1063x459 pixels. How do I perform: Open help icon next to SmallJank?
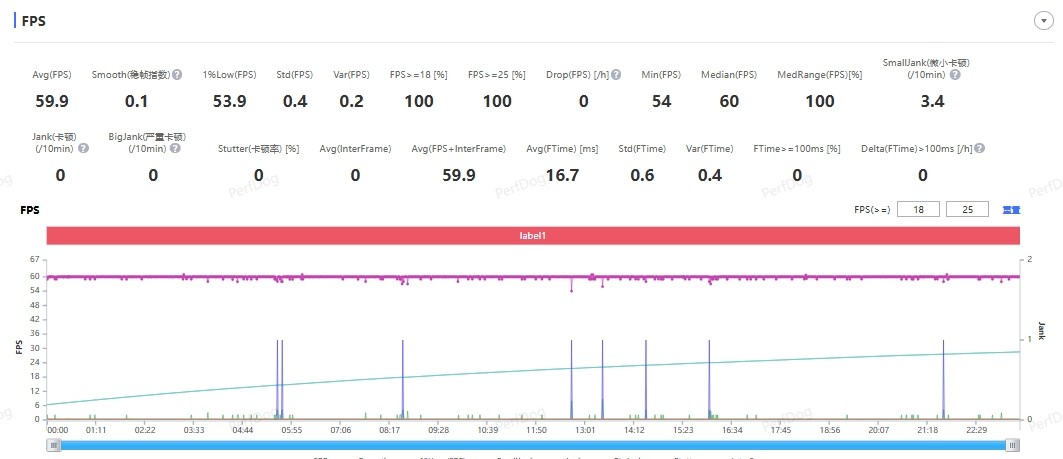coord(955,75)
